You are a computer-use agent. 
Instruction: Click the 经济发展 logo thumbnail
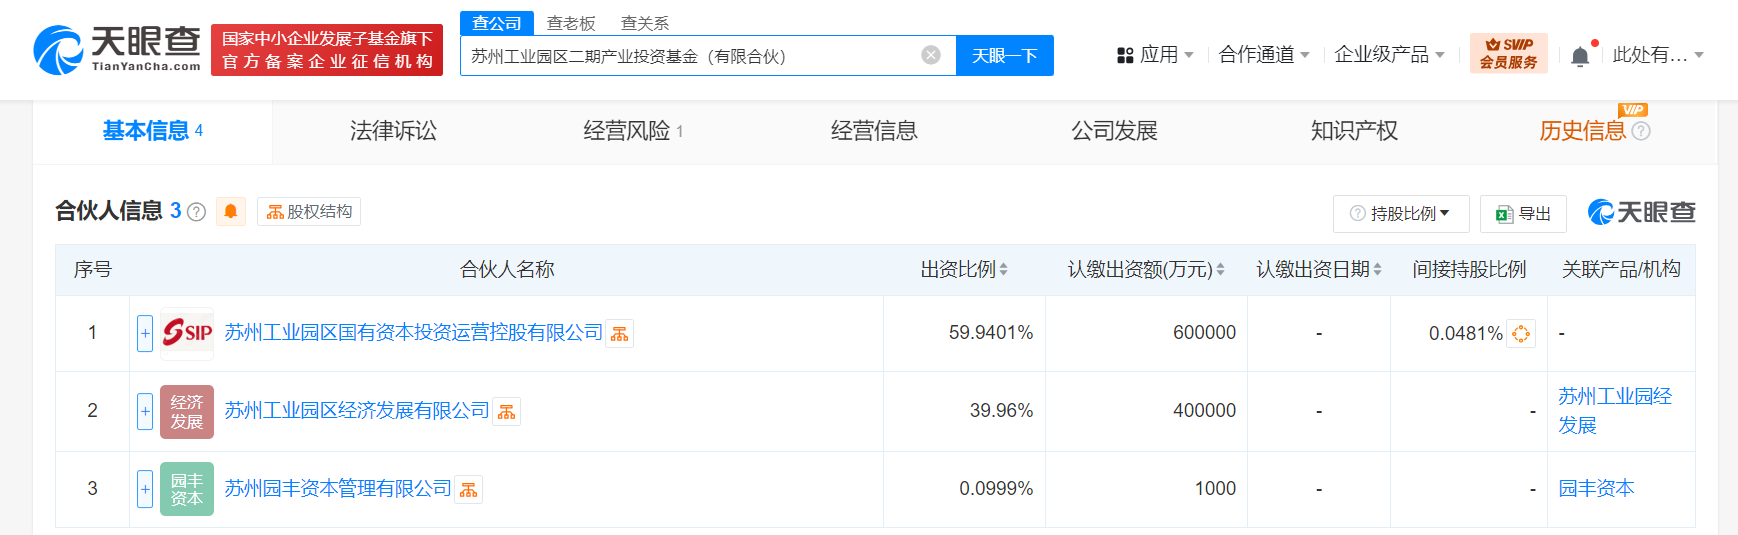click(187, 411)
